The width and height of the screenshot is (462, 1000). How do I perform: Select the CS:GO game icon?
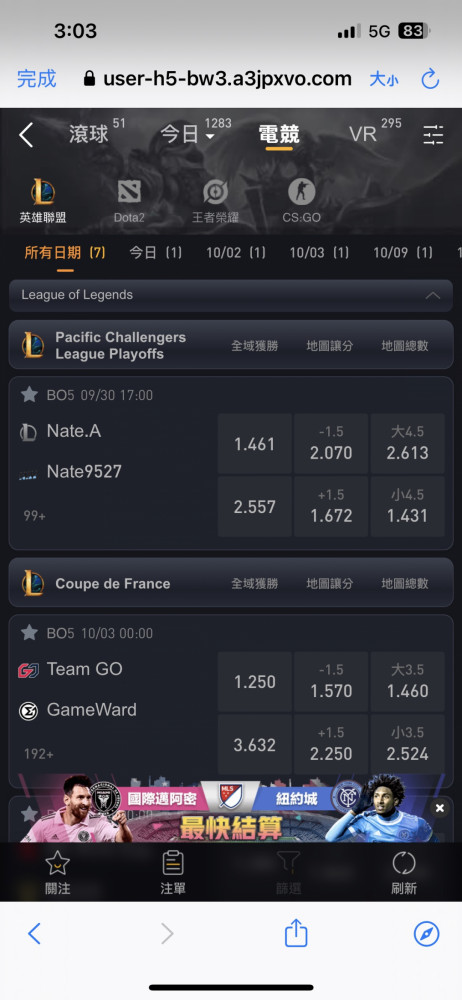click(x=301, y=191)
